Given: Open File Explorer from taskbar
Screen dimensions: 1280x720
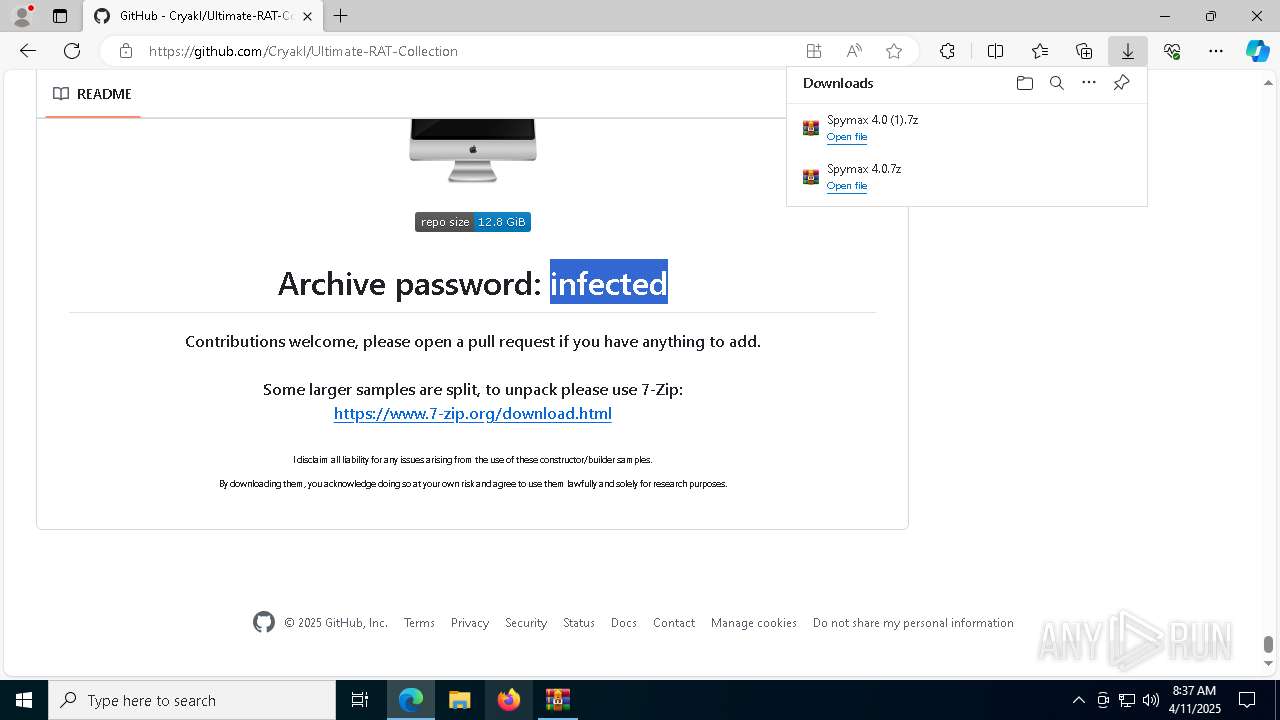Looking at the screenshot, I should (x=460, y=700).
